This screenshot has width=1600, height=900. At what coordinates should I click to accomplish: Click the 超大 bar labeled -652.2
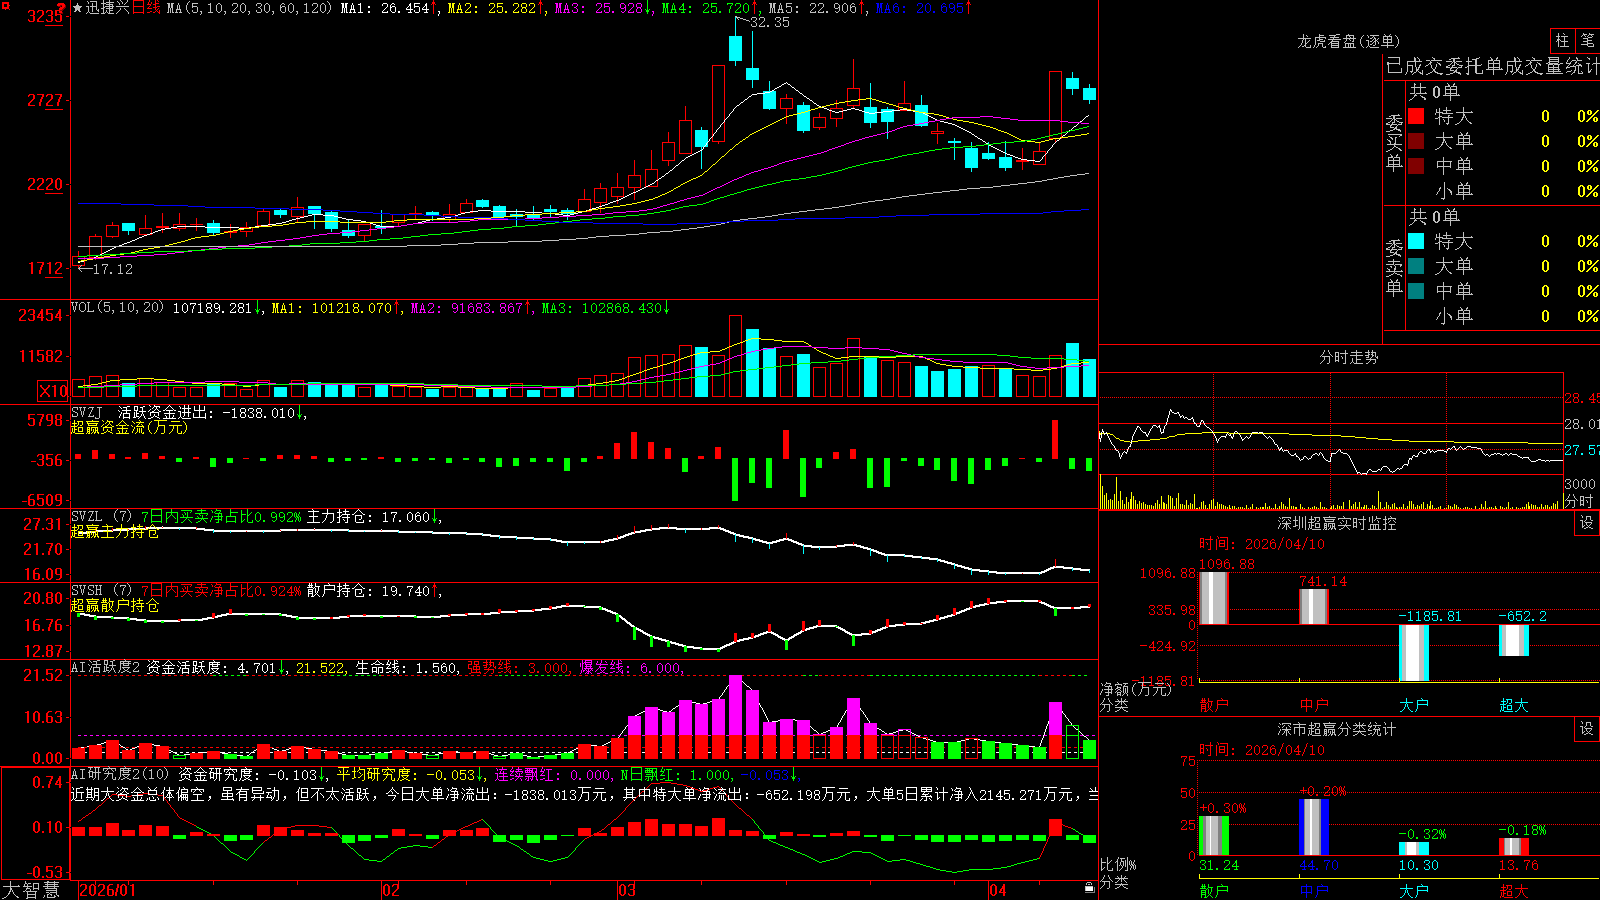pyautogui.click(x=1514, y=640)
